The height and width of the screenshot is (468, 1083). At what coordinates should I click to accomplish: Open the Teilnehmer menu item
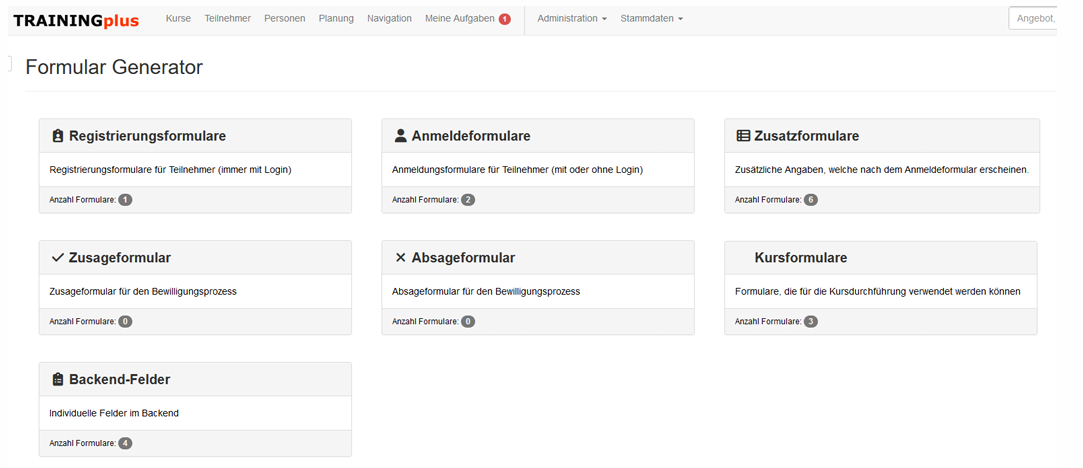pos(228,19)
